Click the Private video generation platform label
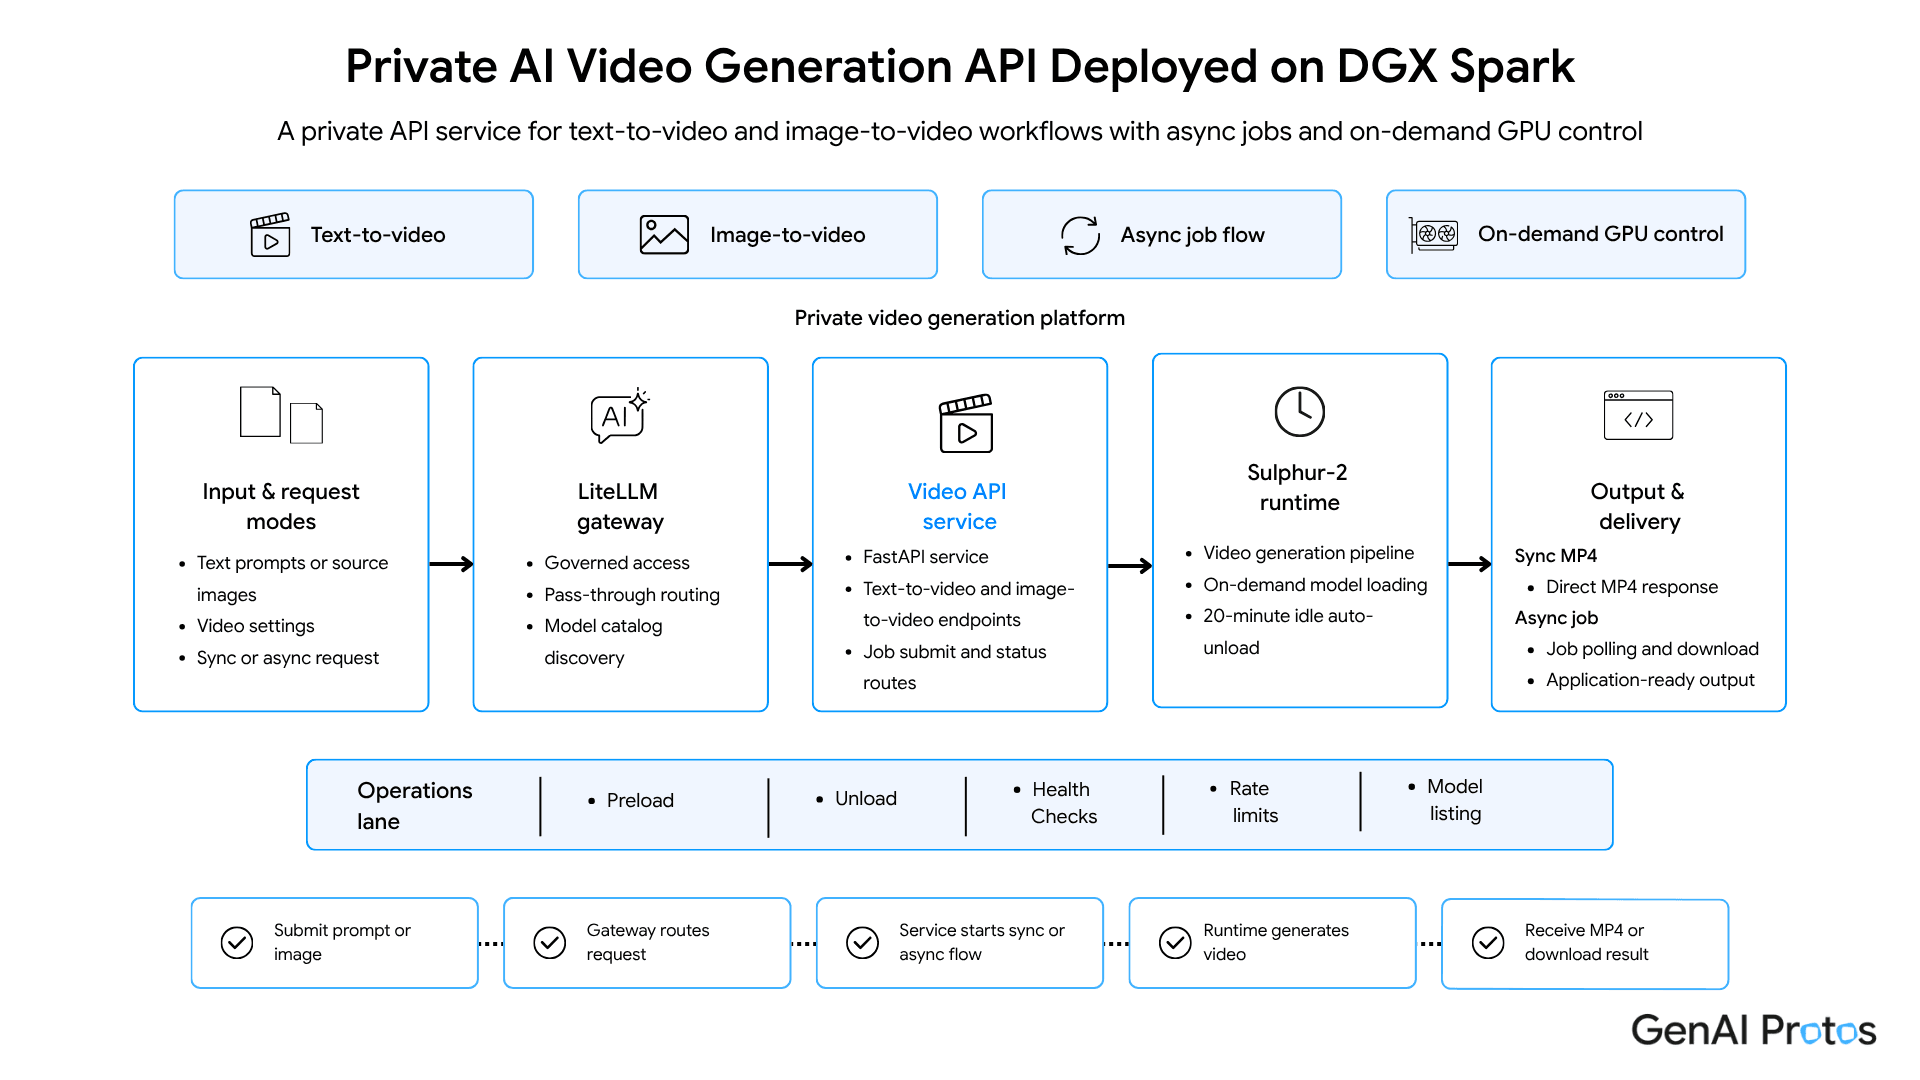Image resolution: width=1920 pixels, height=1080 pixels. [x=959, y=318]
